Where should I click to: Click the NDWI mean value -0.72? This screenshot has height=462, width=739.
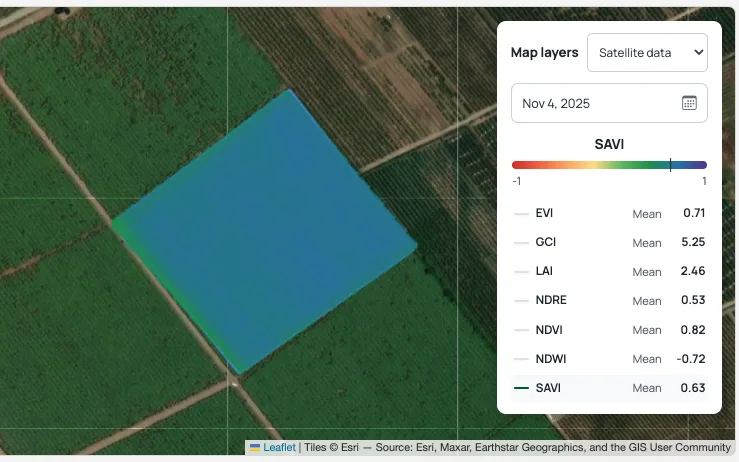[691, 359]
